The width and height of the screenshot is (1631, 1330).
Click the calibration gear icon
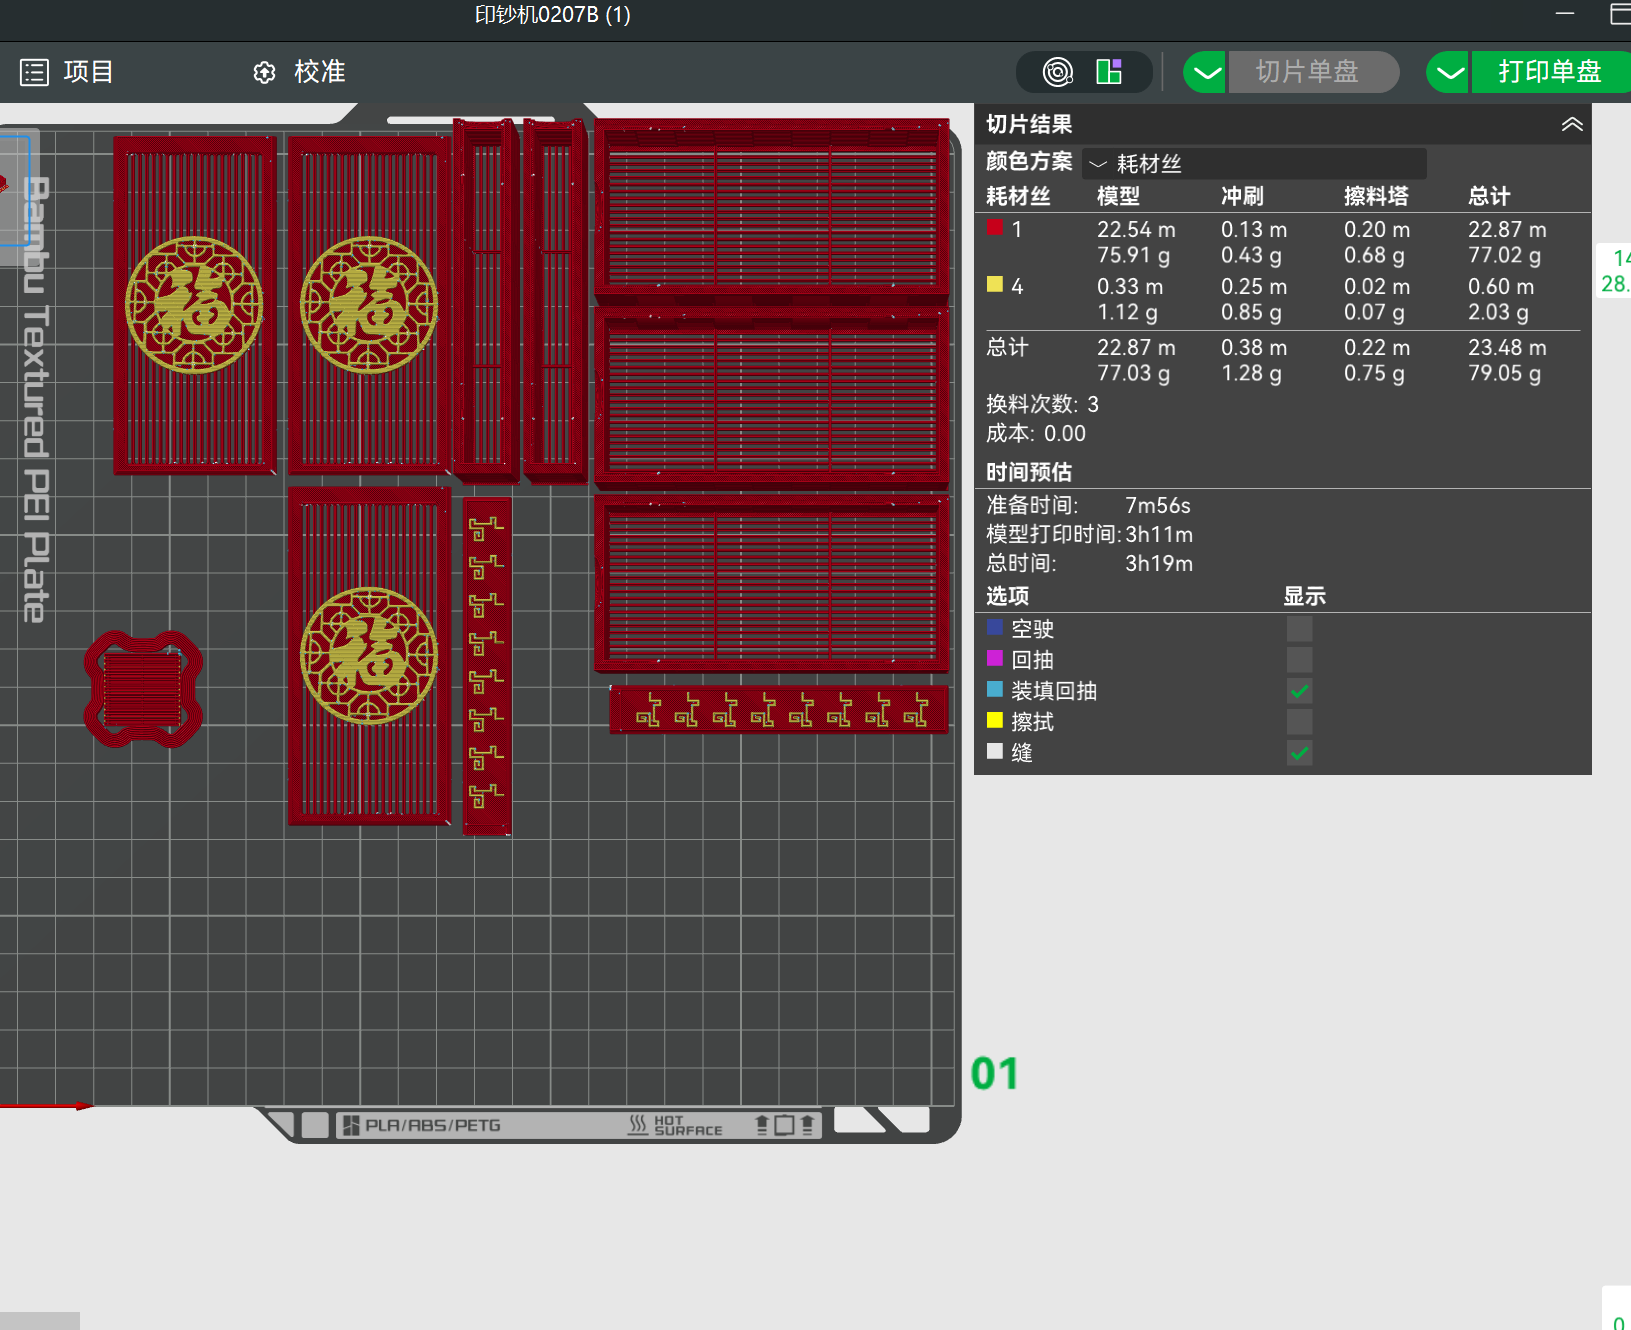(x=264, y=73)
